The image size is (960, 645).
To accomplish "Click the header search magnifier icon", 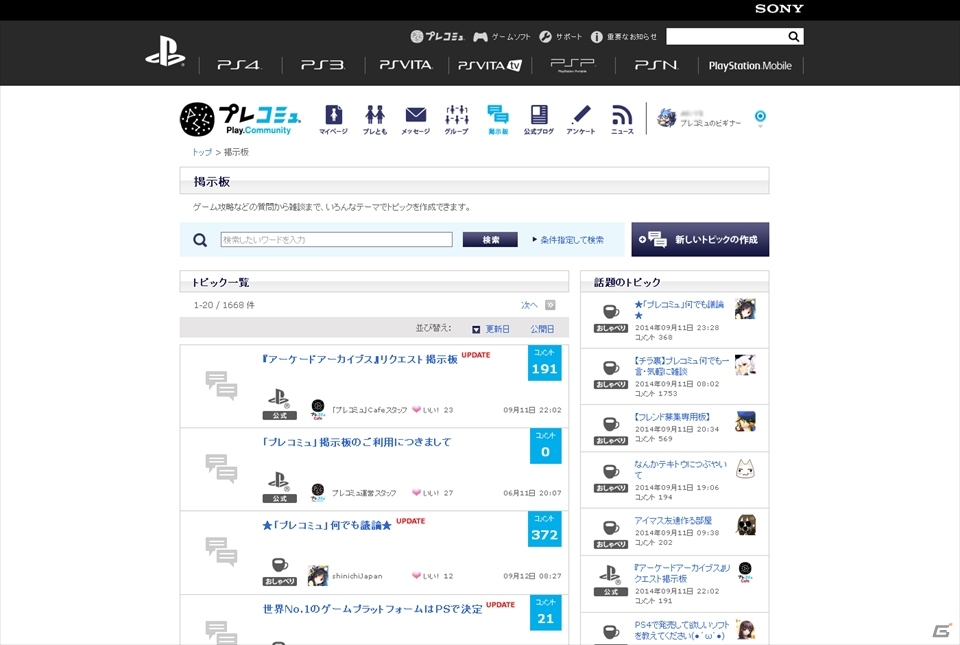I will (794, 37).
